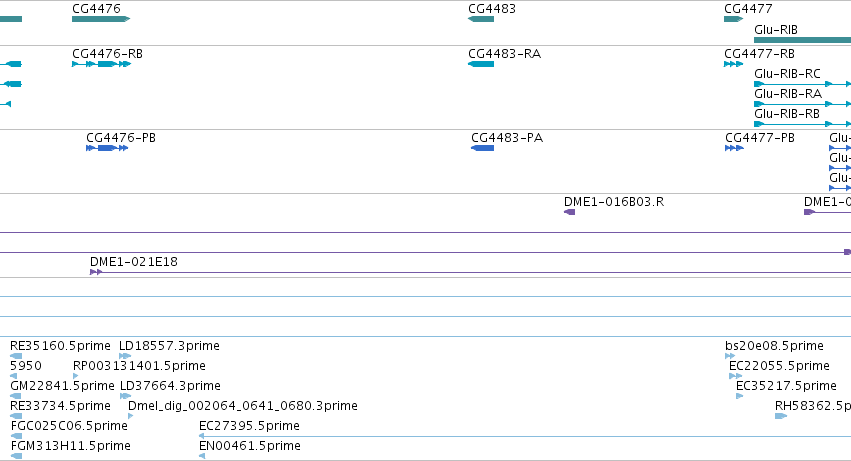Select the FGM313H11.5prime EST glyph
Screen dimensions: 851x461
[17, 456]
